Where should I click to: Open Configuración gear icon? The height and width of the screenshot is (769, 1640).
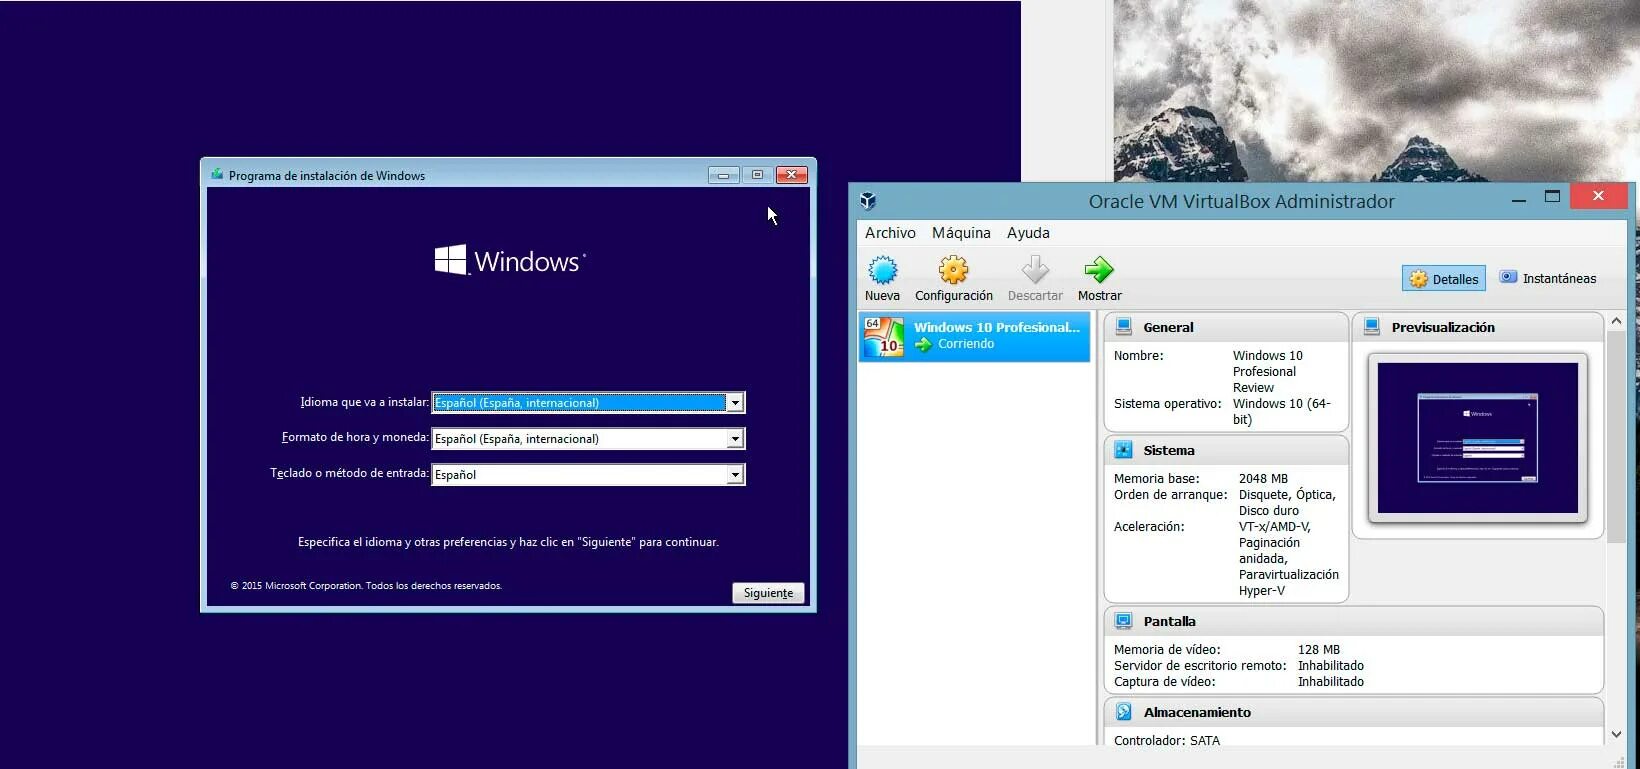point(953,270)
